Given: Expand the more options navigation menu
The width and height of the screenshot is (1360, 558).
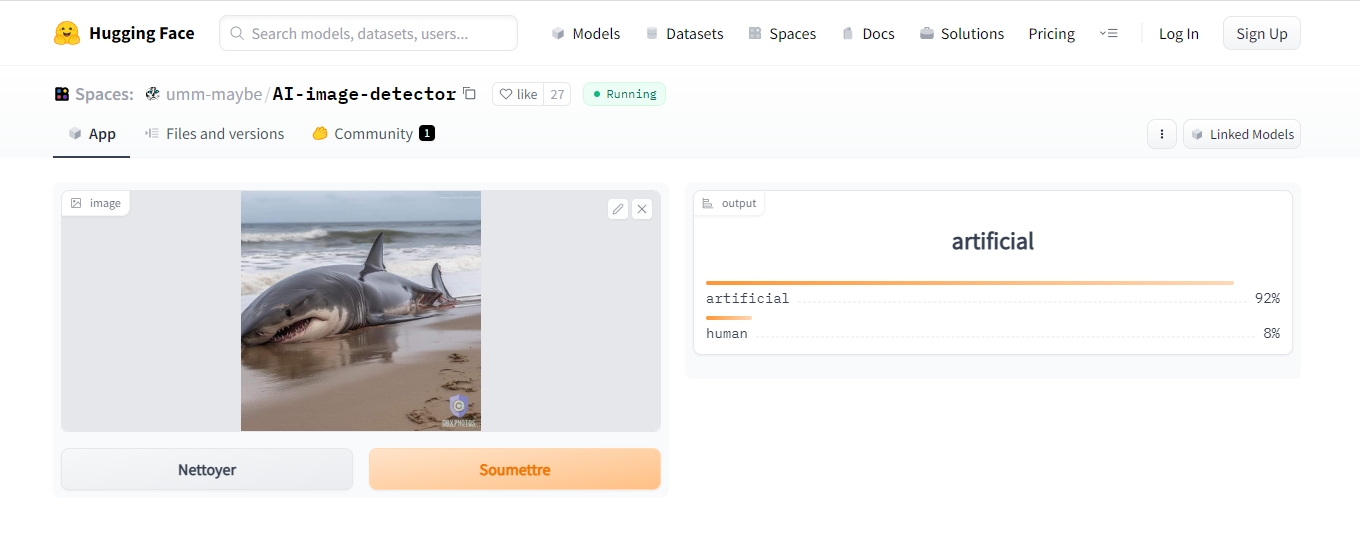Looking at the screenshot, I should coord(1108,33).
